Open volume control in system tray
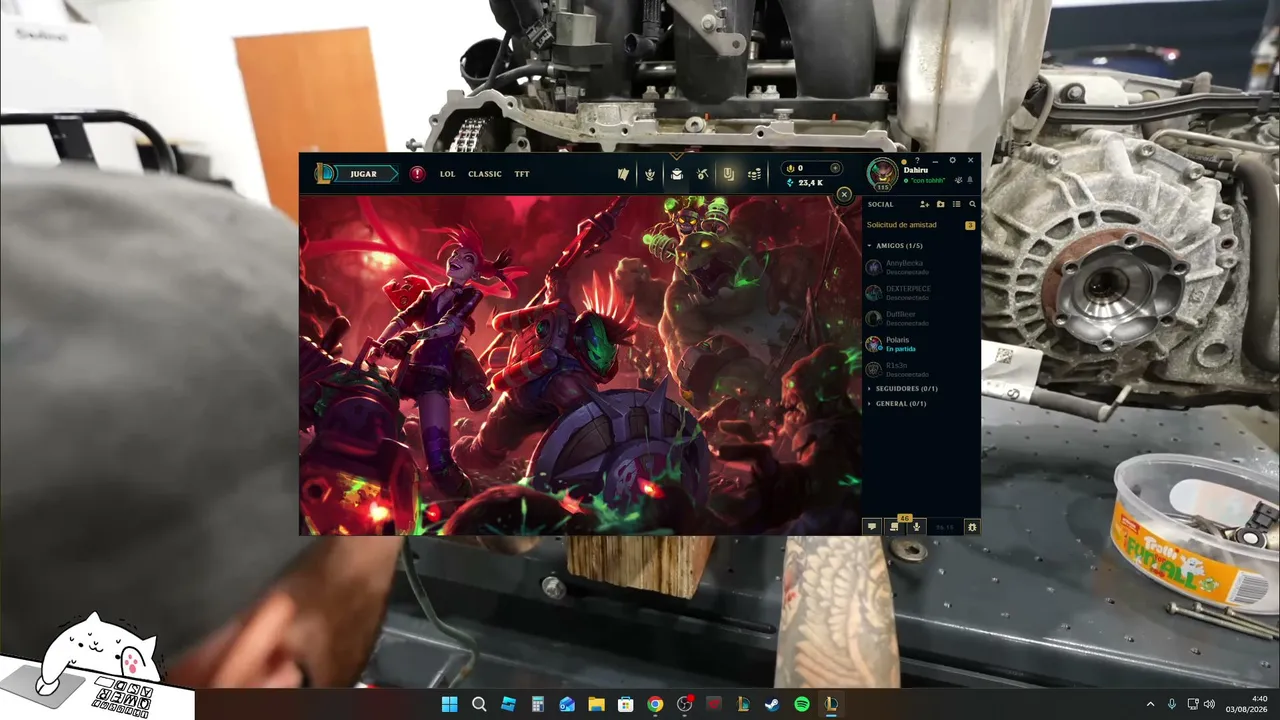Image resolution: width=1280 pixels, height=720 pixels. pyautogui.click(x=1209, y=704)
